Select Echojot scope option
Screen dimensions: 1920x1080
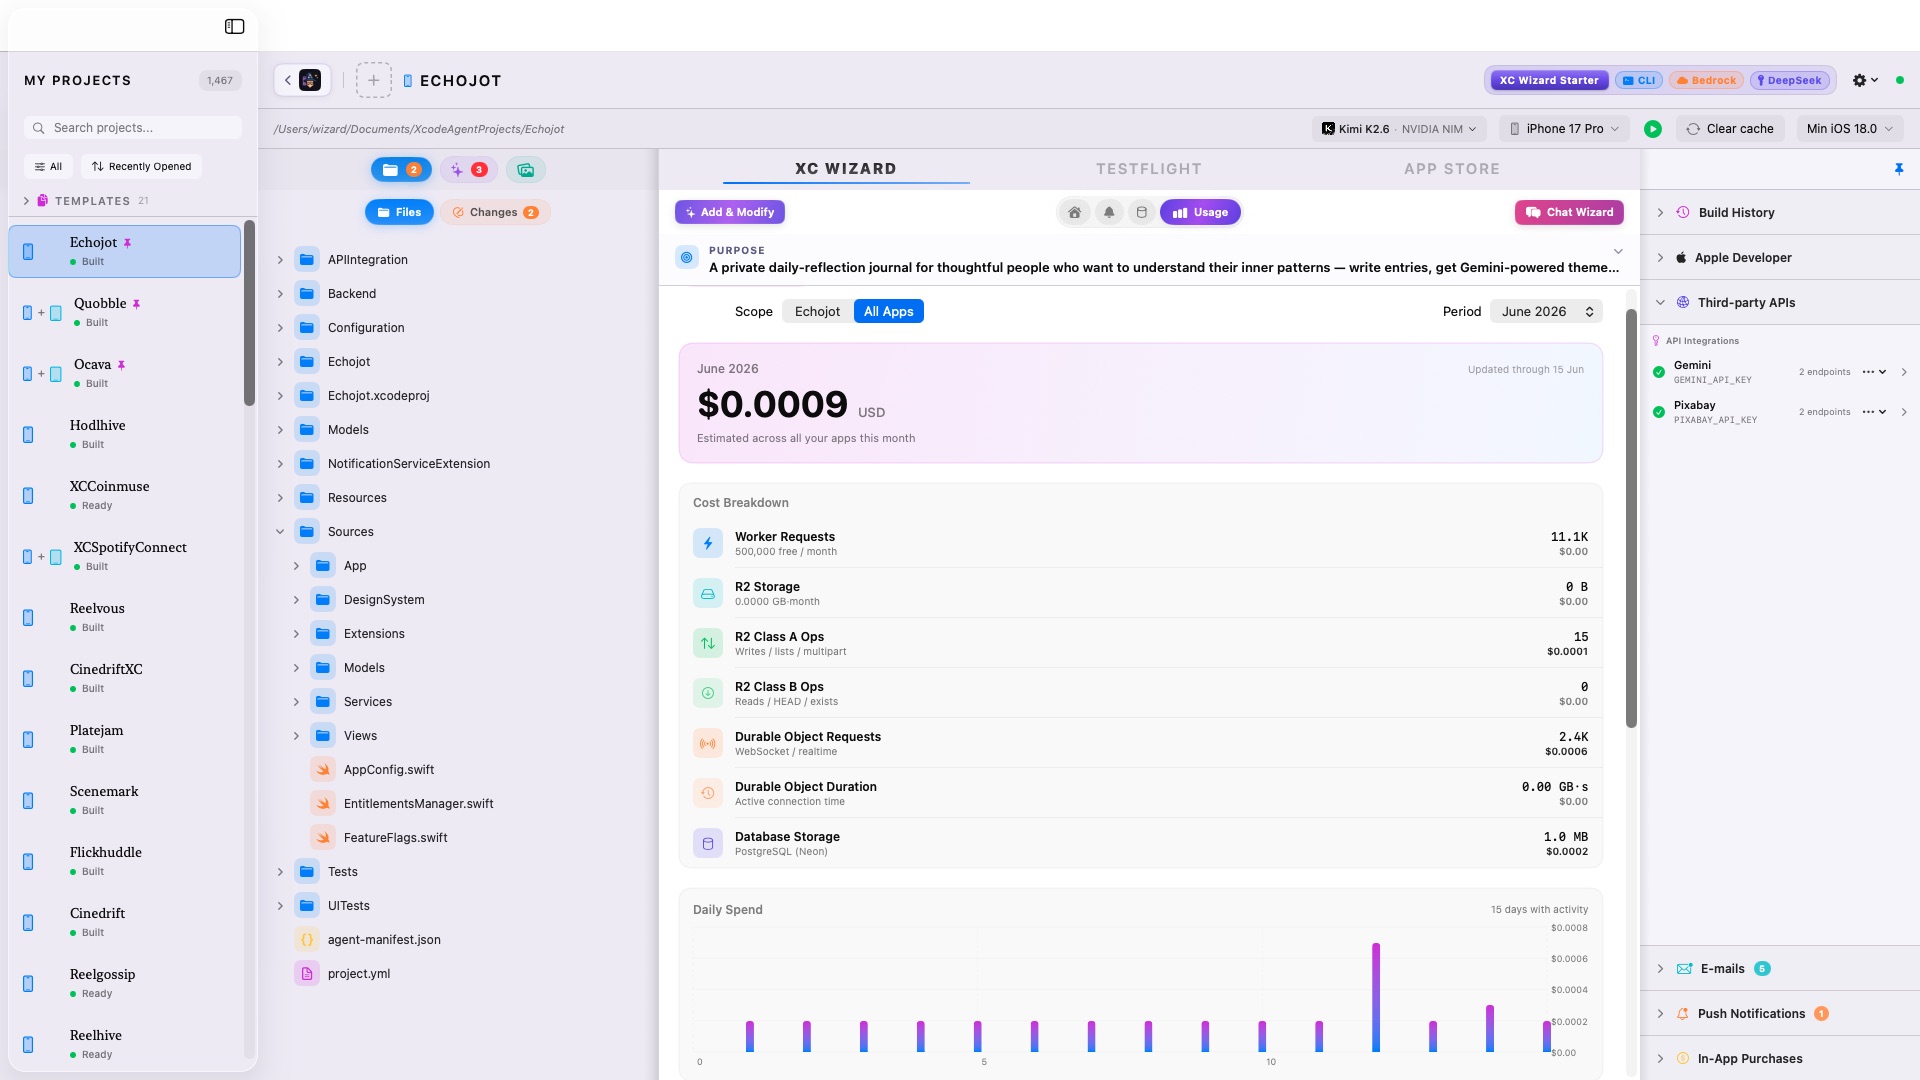pos(817,312)
